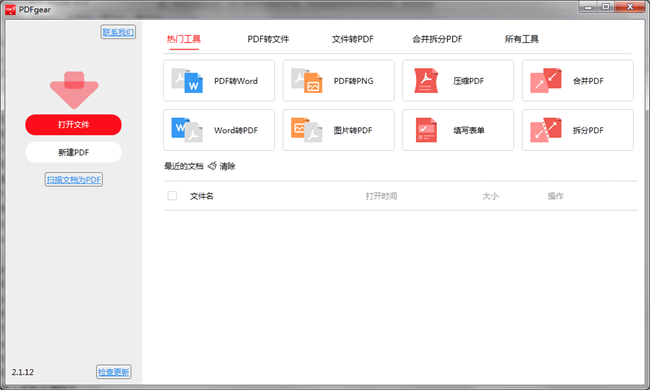Click the 最近的文档 heading
650x390 pixels.
pyautogui.click(x=184, y=166)
